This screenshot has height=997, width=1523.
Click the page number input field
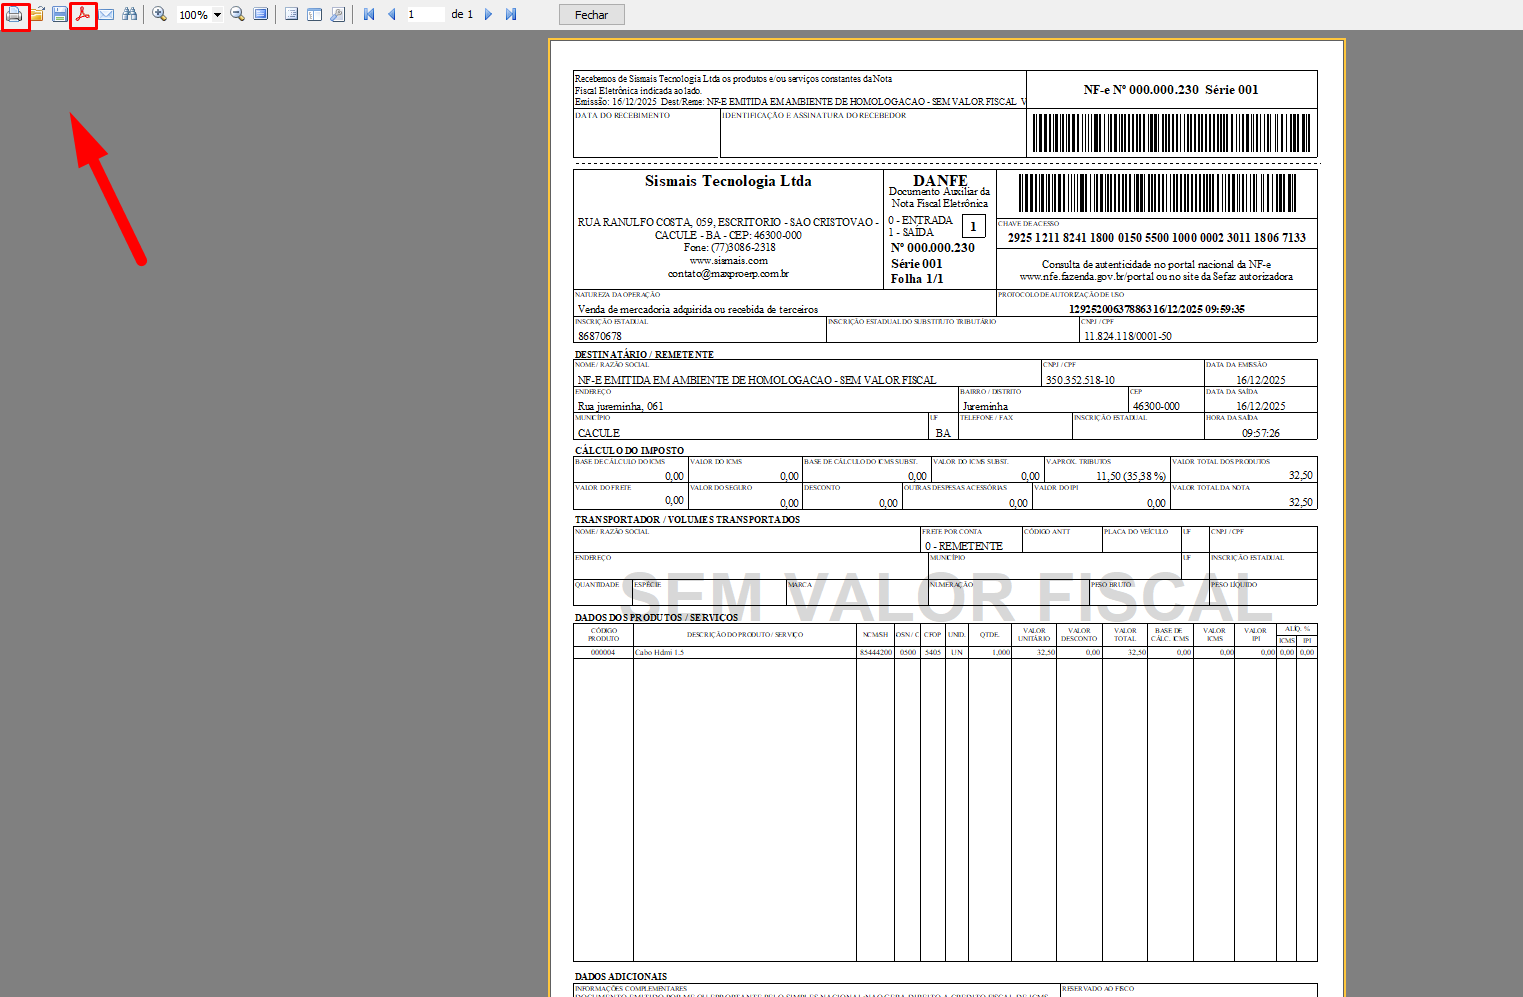point(424,15)
